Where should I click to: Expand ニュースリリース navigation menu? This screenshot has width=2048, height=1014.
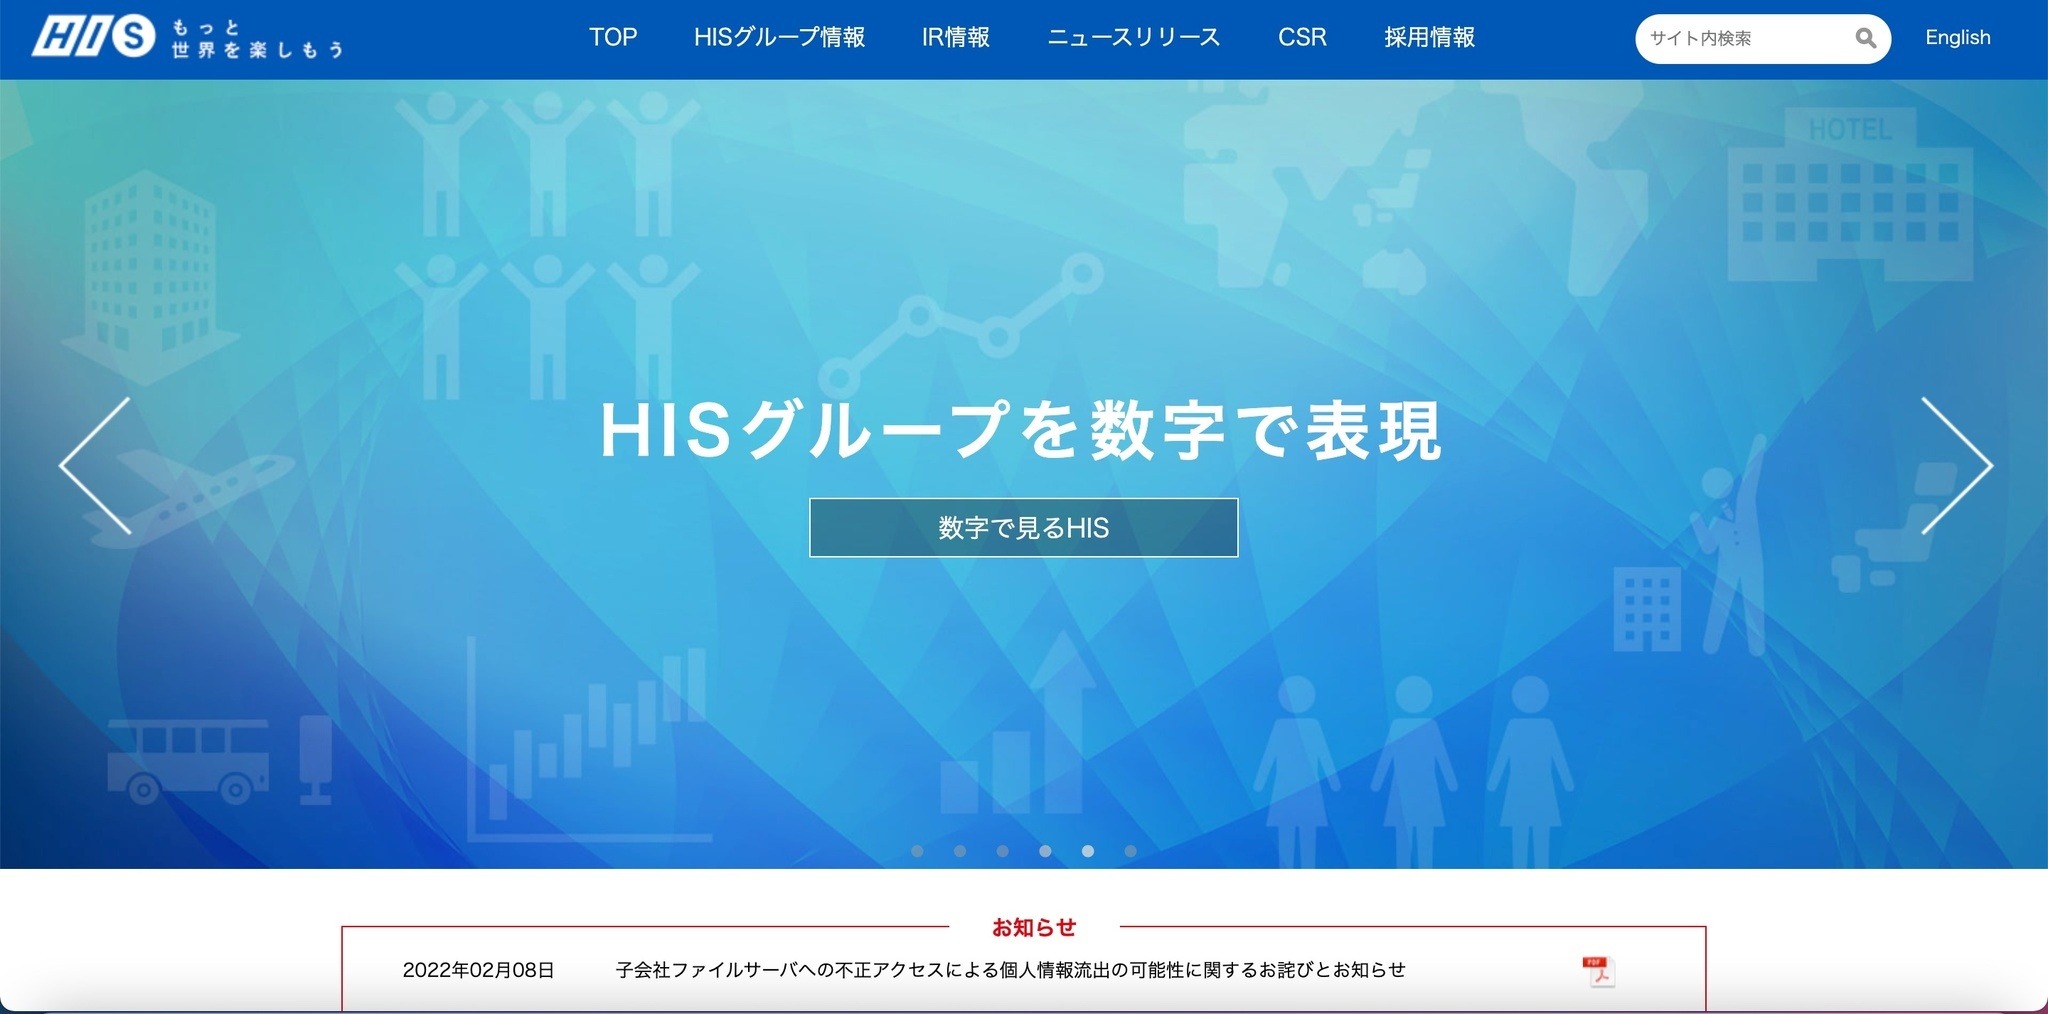point(1133,38)
